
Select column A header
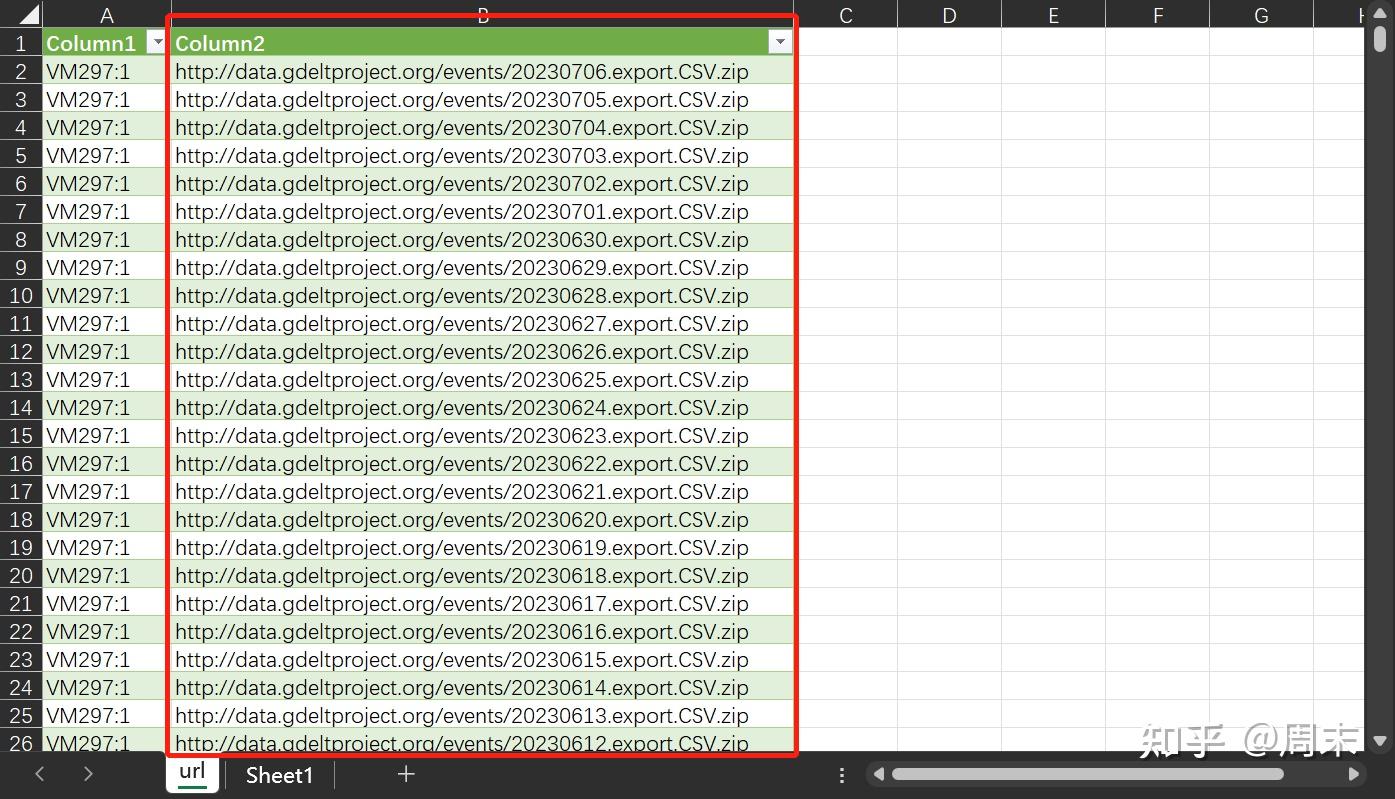pyautogui.click(x=107, y=15)
